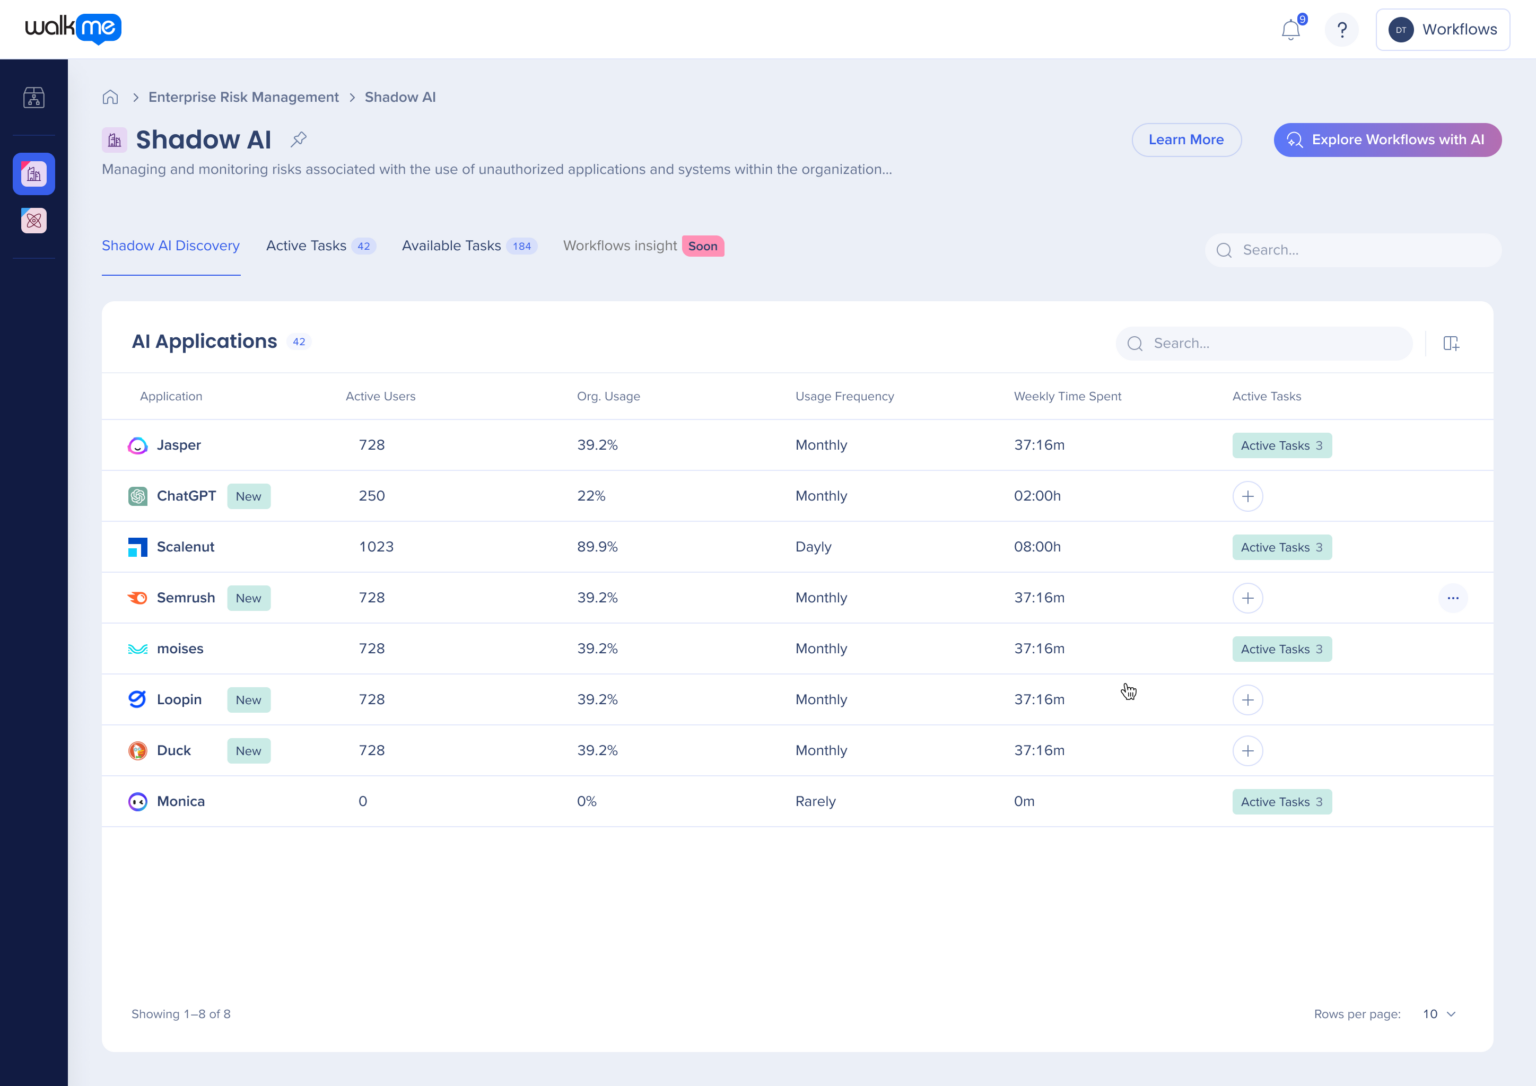Open the three-dot menu on the Semrush row

point(1453,597)
